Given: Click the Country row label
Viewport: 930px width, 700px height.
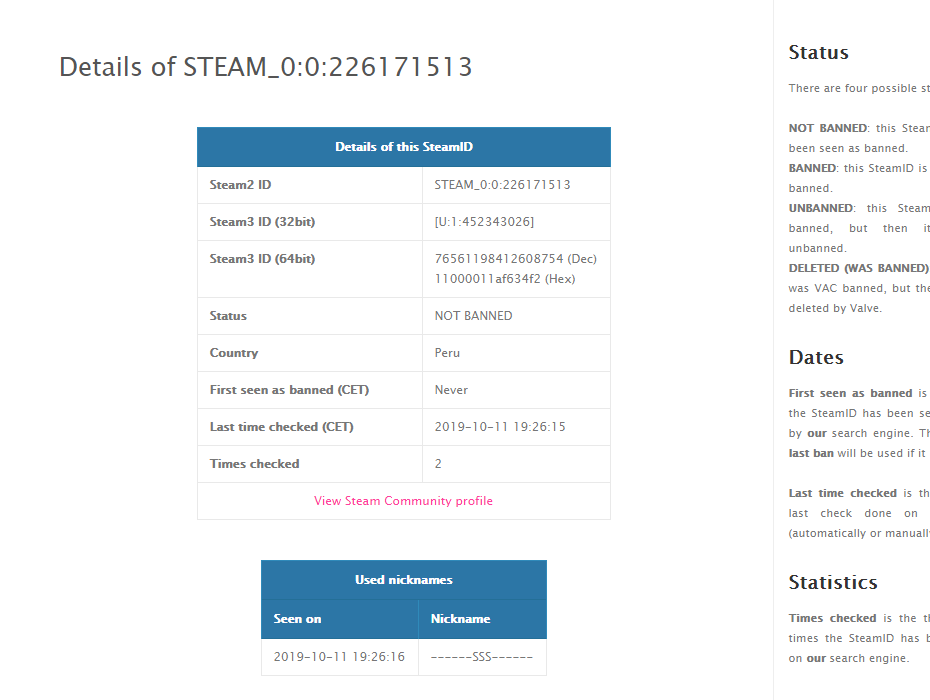Looking at the screenshot, I should click(x=234, y=353).
